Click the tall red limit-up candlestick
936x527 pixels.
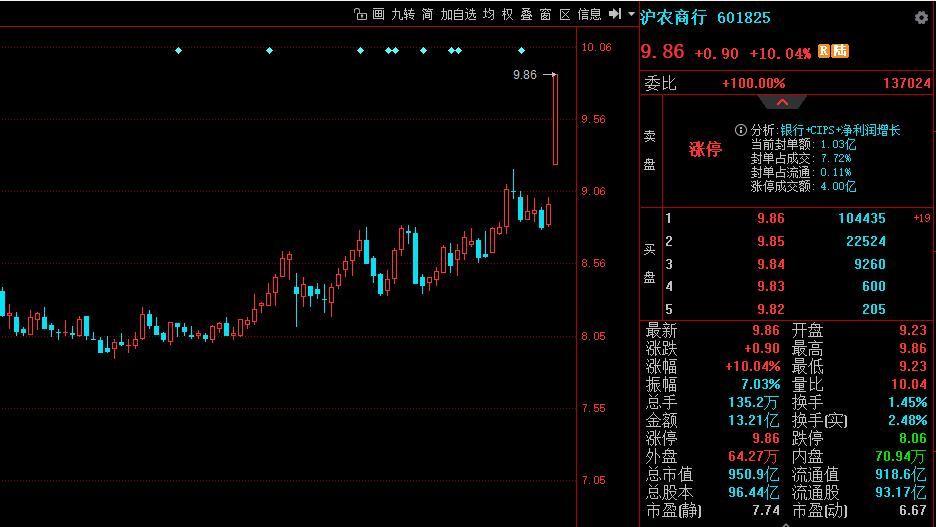(556, 119)
